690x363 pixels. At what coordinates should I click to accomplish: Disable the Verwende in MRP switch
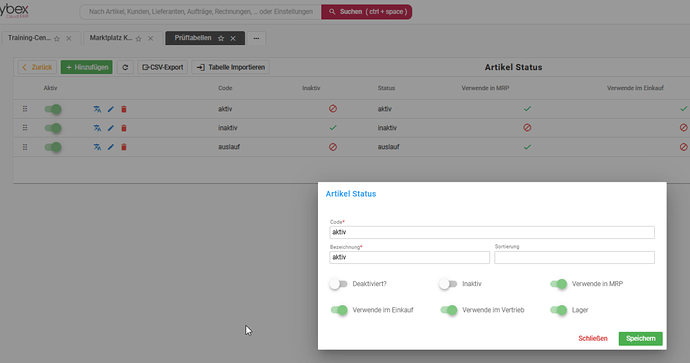558,284
